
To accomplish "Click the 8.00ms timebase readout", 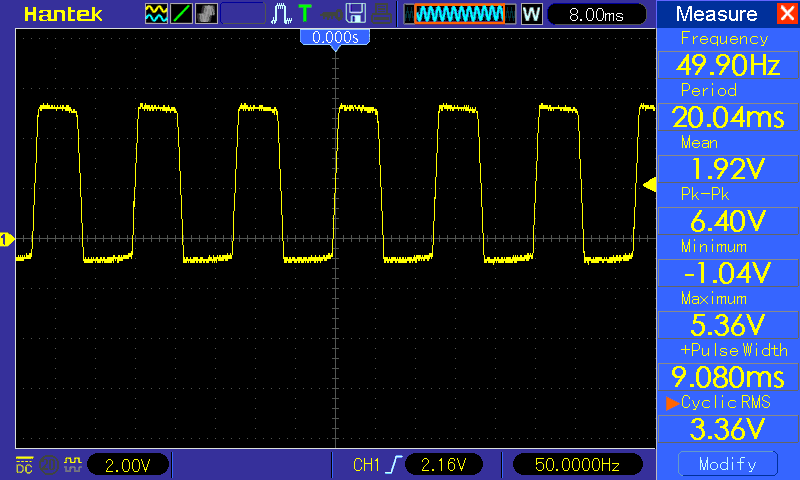I will click(x=596, y=15).
